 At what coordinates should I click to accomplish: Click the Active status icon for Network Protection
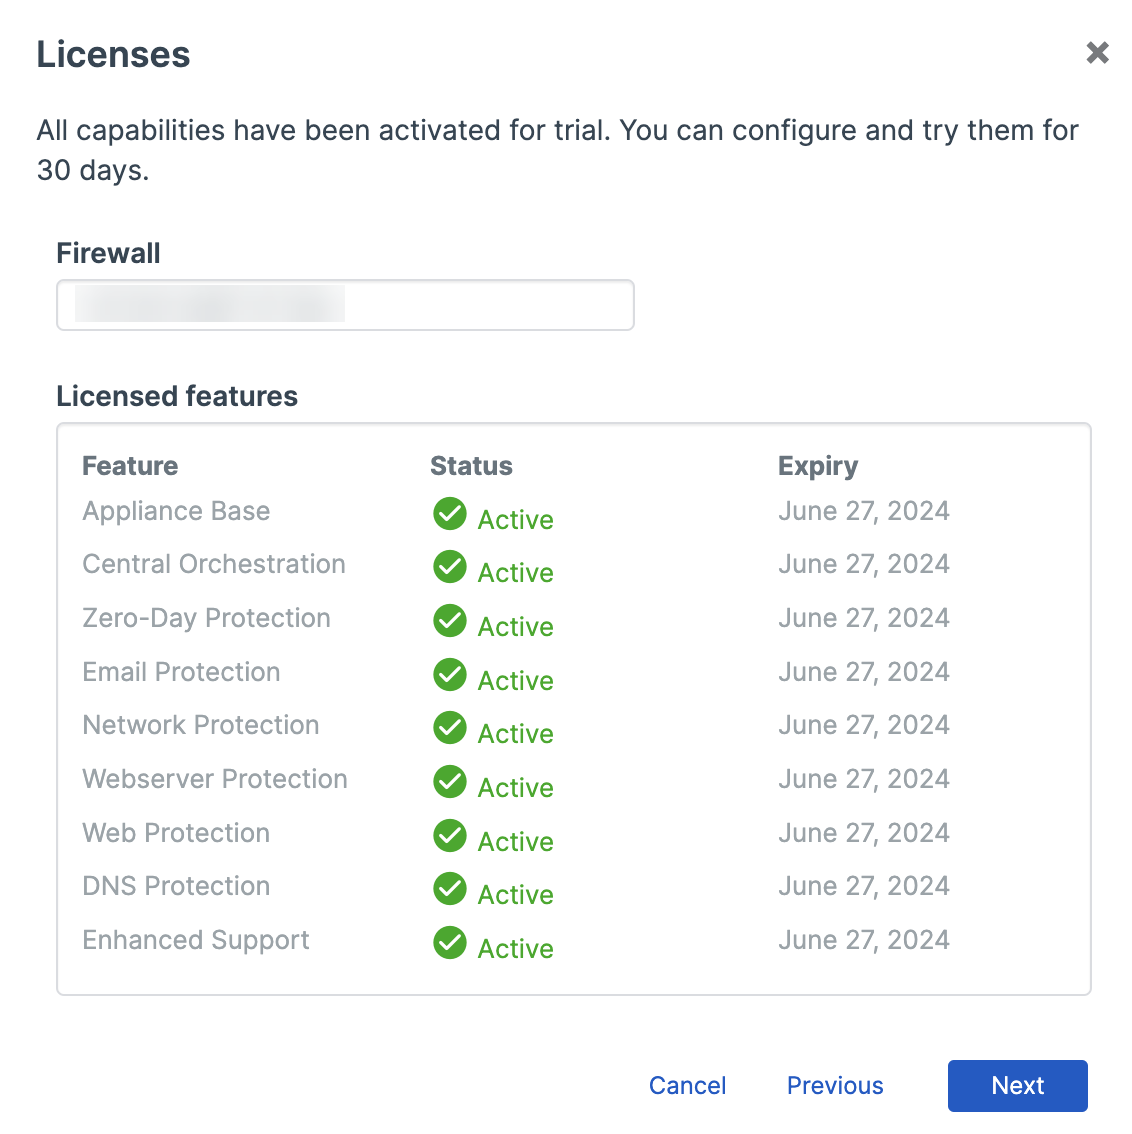coord(450,728)
